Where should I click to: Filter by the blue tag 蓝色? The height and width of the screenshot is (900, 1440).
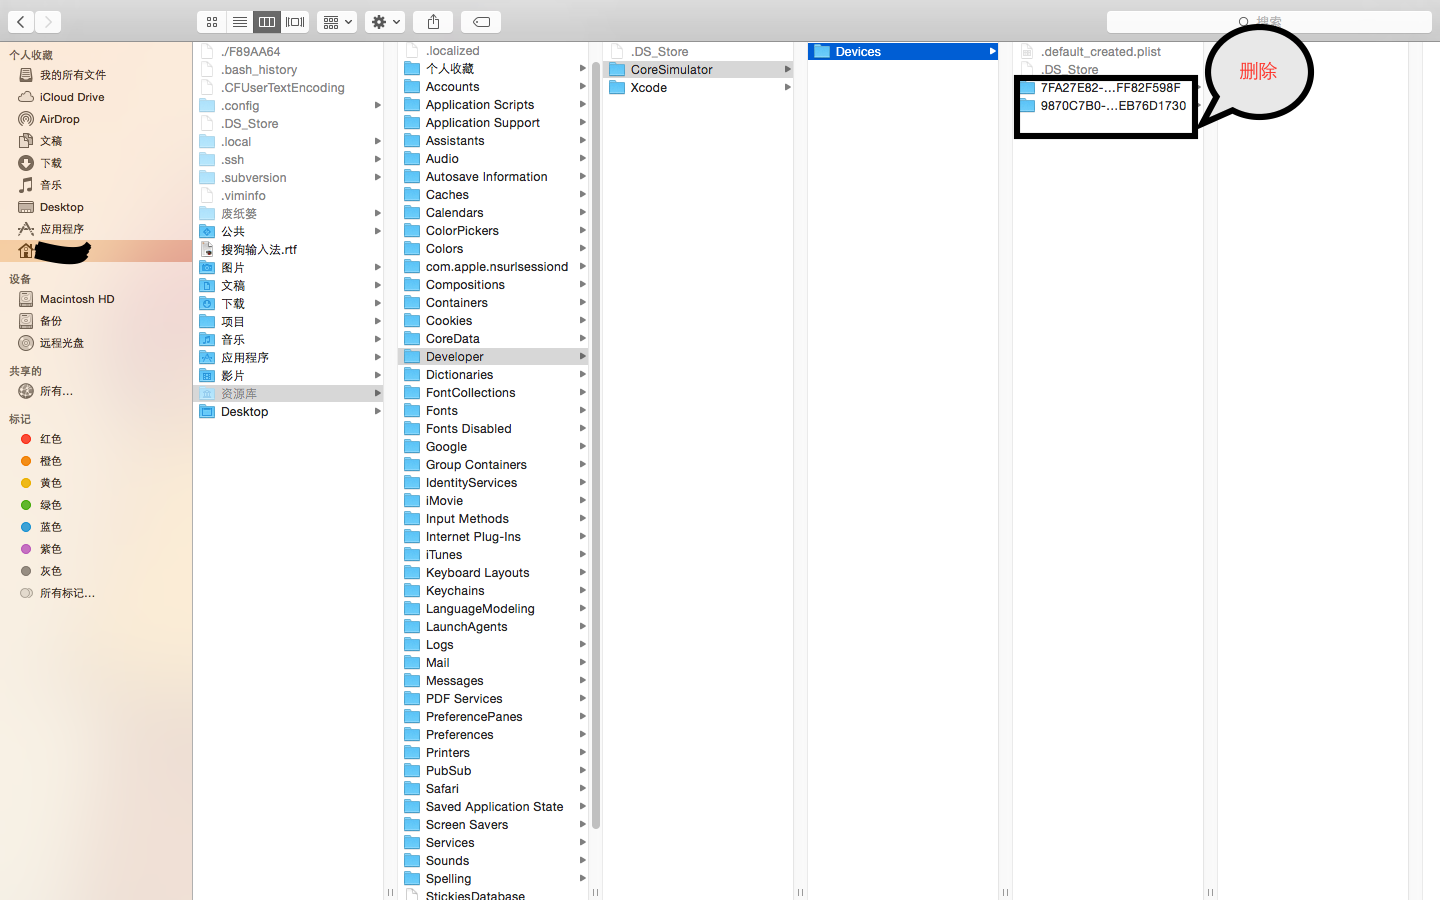[x=96, y=527]
